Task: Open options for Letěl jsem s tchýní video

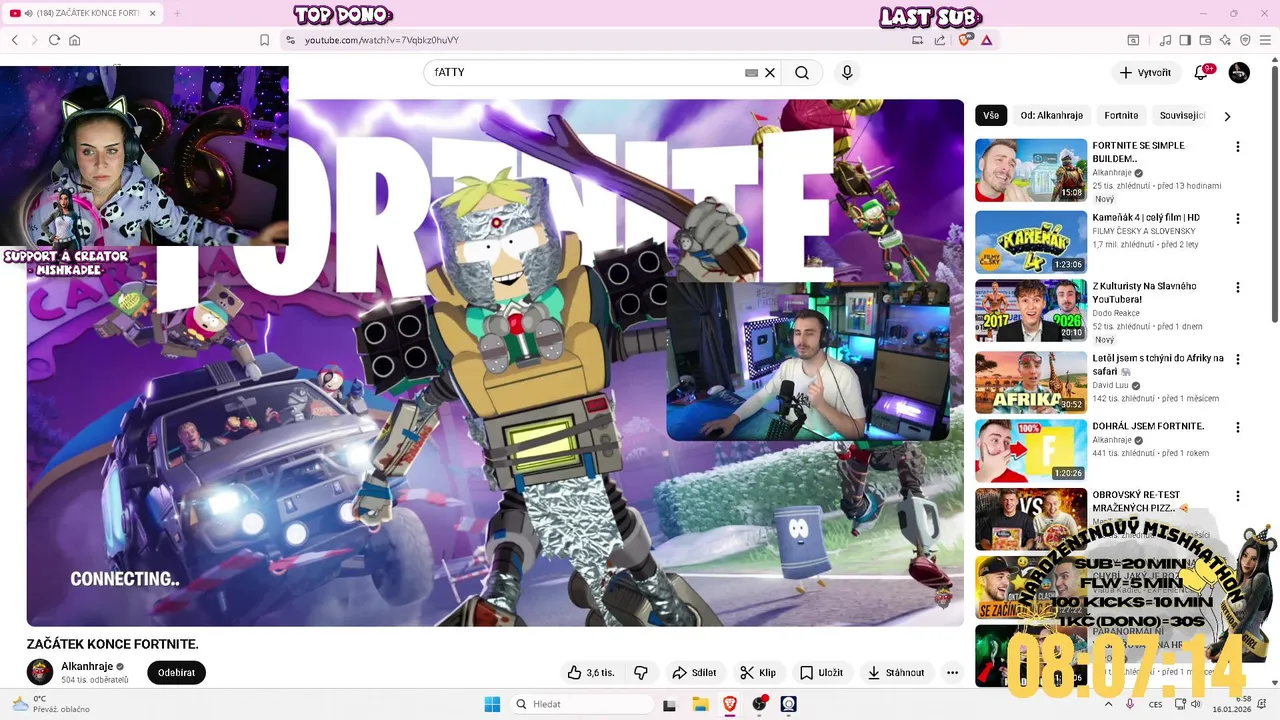Action: coord(1238,360)
